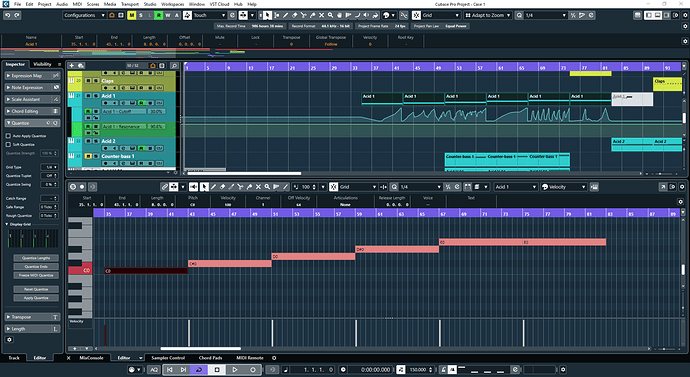Screen dimensions: 690x377
Task: Click Go to Left Locator transport button
Action: pyautogui.click(x=170, y=370)
